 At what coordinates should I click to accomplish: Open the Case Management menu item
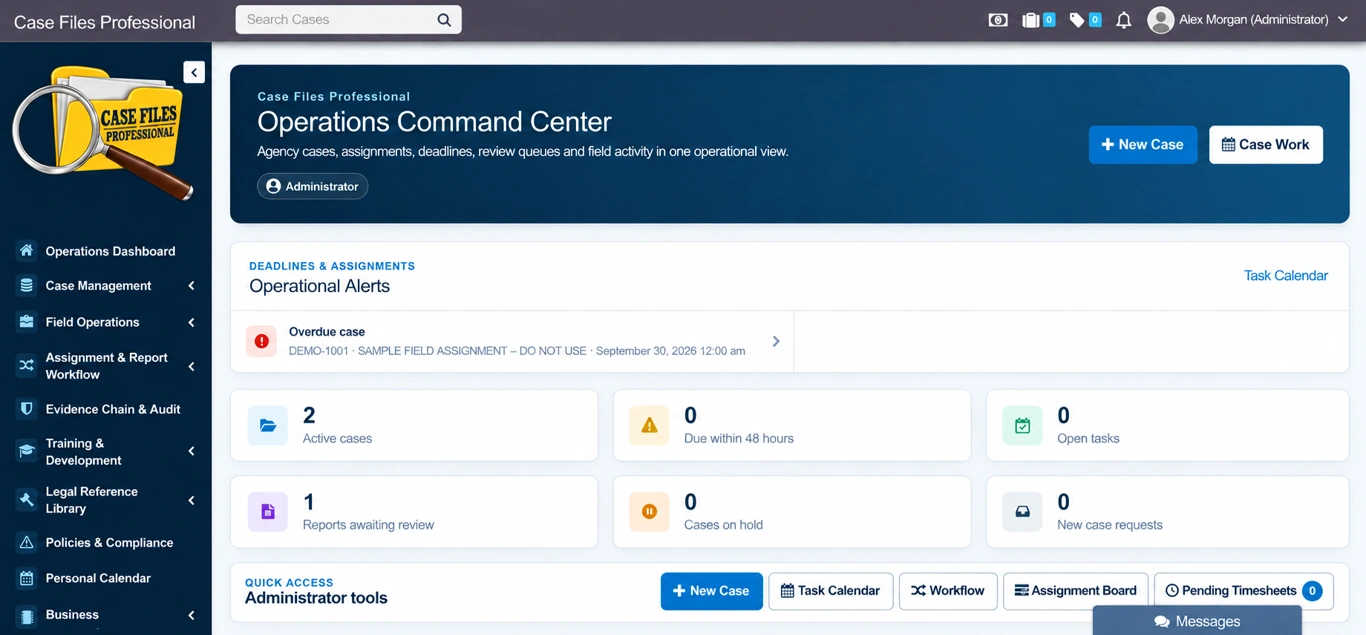pyautogui.click(x=105, y=286)
